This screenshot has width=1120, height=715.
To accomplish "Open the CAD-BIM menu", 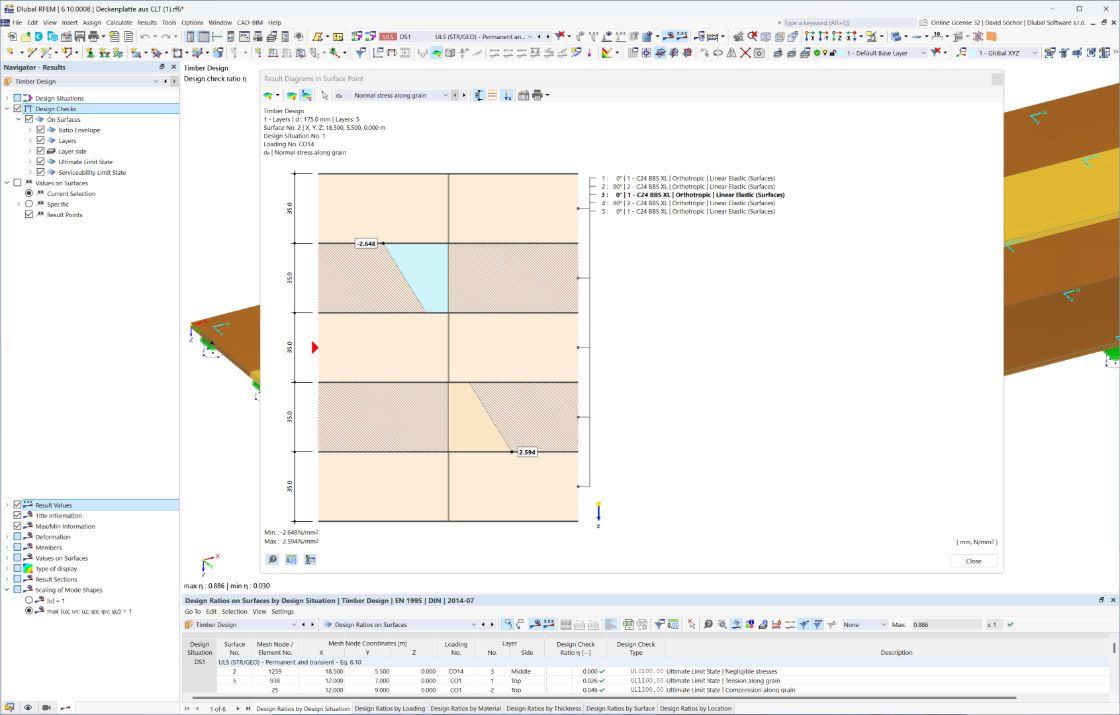I will (x=249, y=23).
